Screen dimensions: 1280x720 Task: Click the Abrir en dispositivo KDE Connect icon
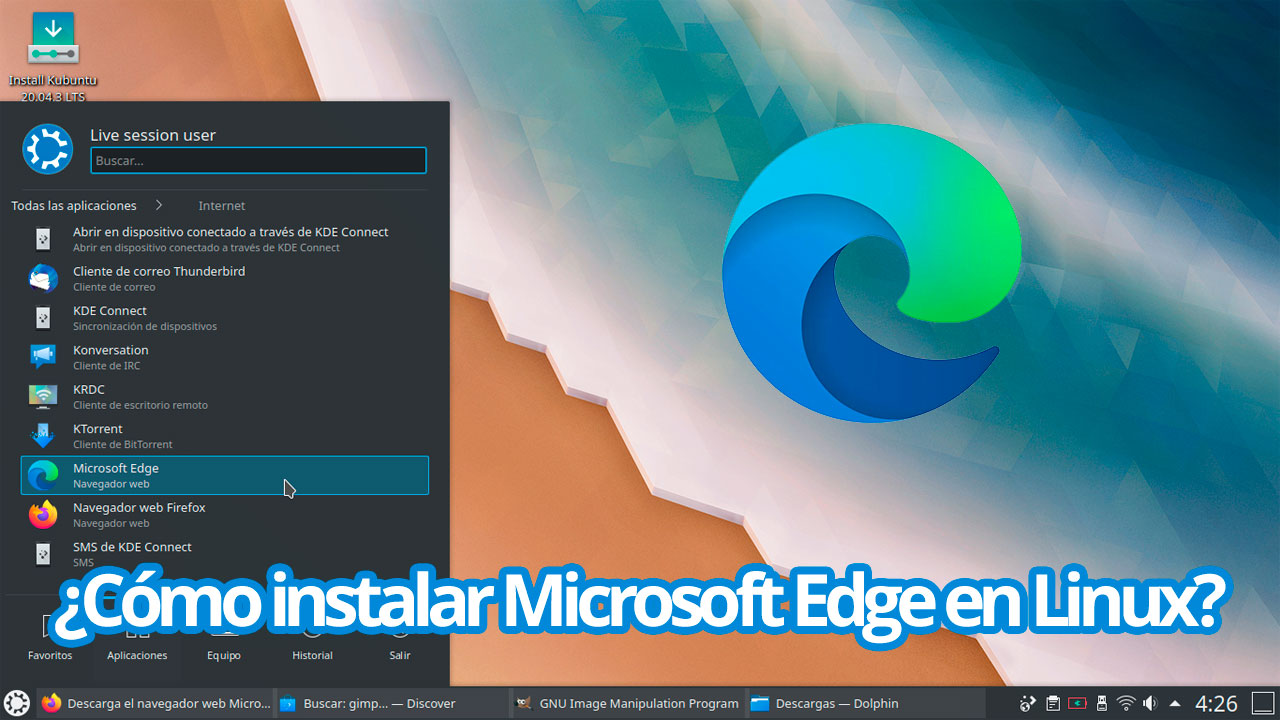tap(43, 239)
